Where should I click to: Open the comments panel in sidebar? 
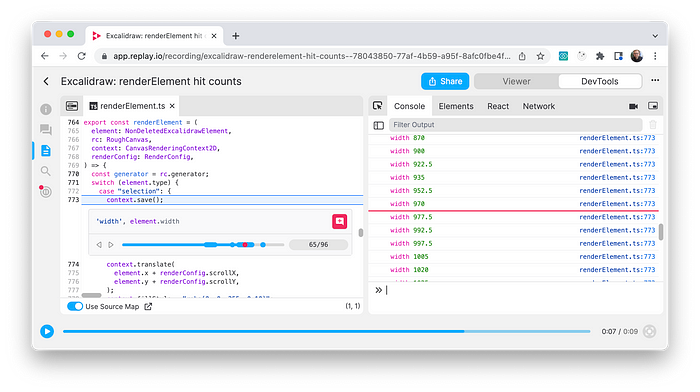[x=46, y=129]
